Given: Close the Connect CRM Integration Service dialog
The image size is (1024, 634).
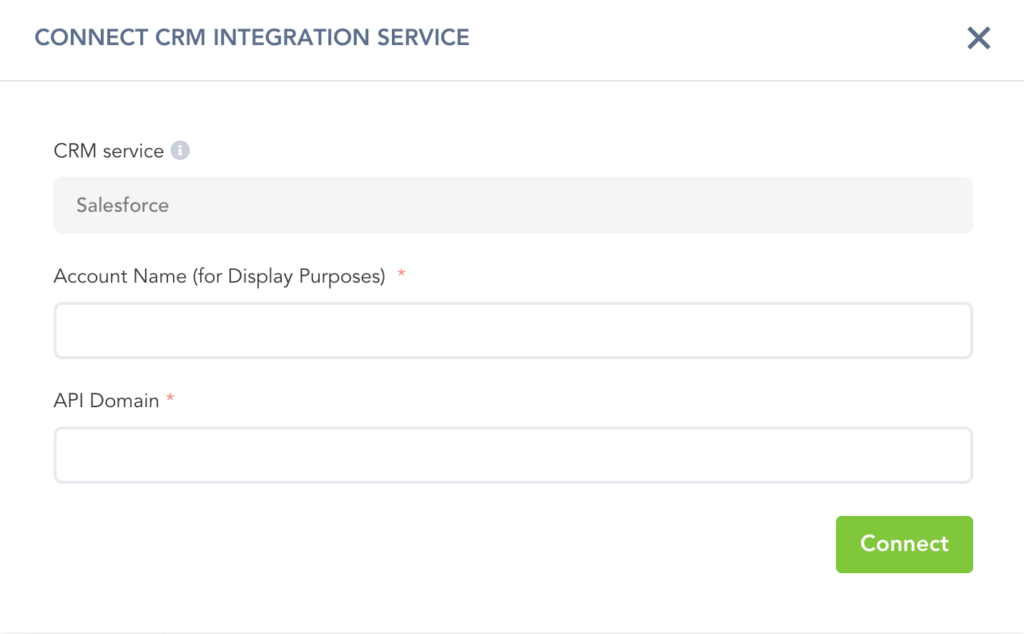Looking at the screenshot, I should click(978, 39).
